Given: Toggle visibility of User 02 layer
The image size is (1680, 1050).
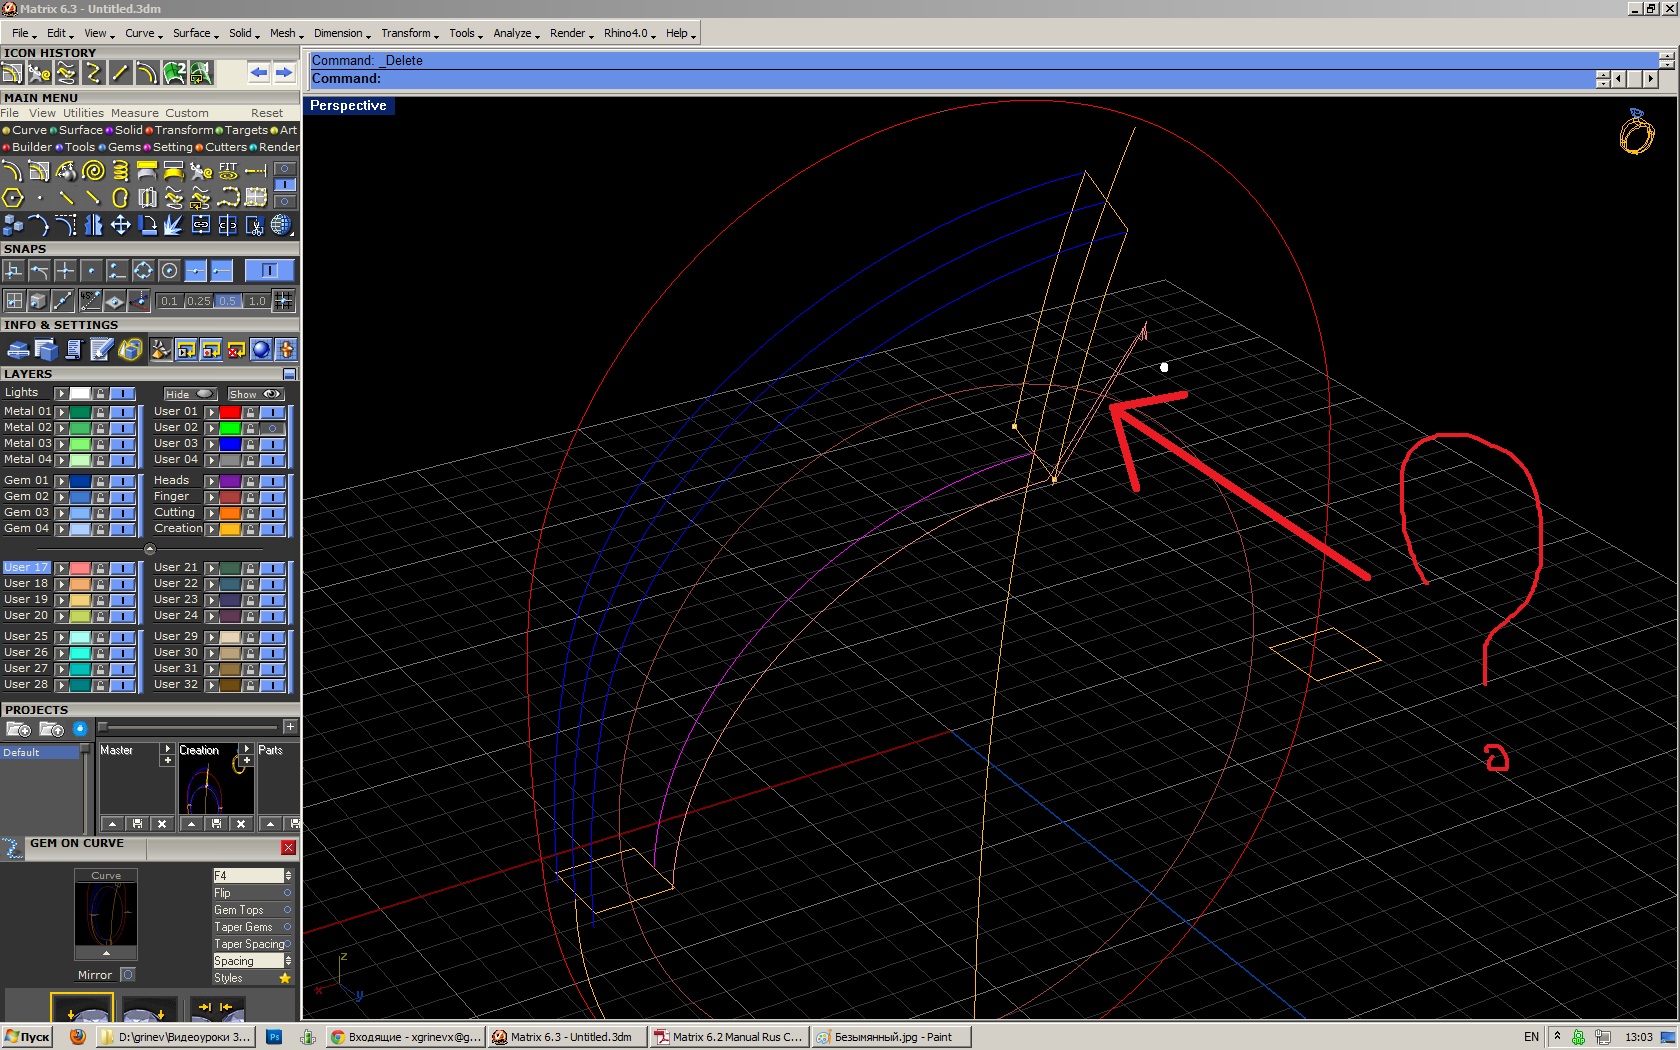Looking at the screenshot, I should 271,428.
